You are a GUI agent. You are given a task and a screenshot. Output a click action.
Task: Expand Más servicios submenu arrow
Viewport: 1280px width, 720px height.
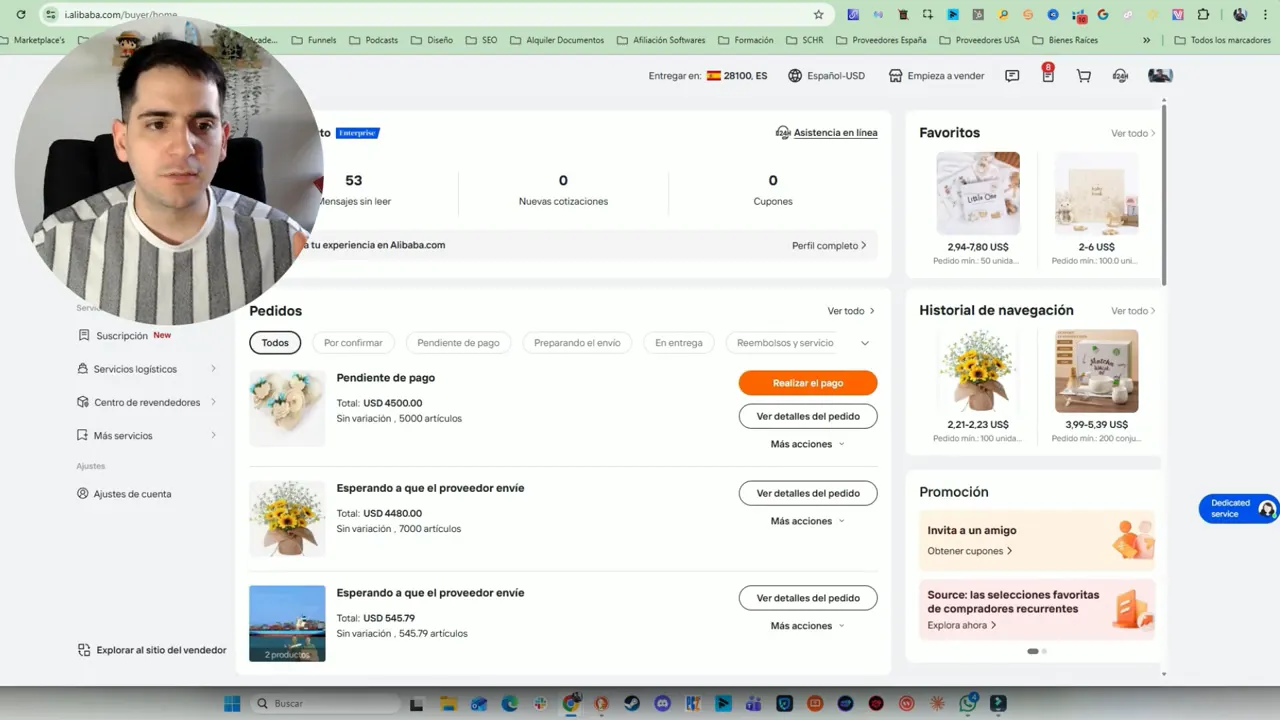pyautogui.click(x=213, y=435)
